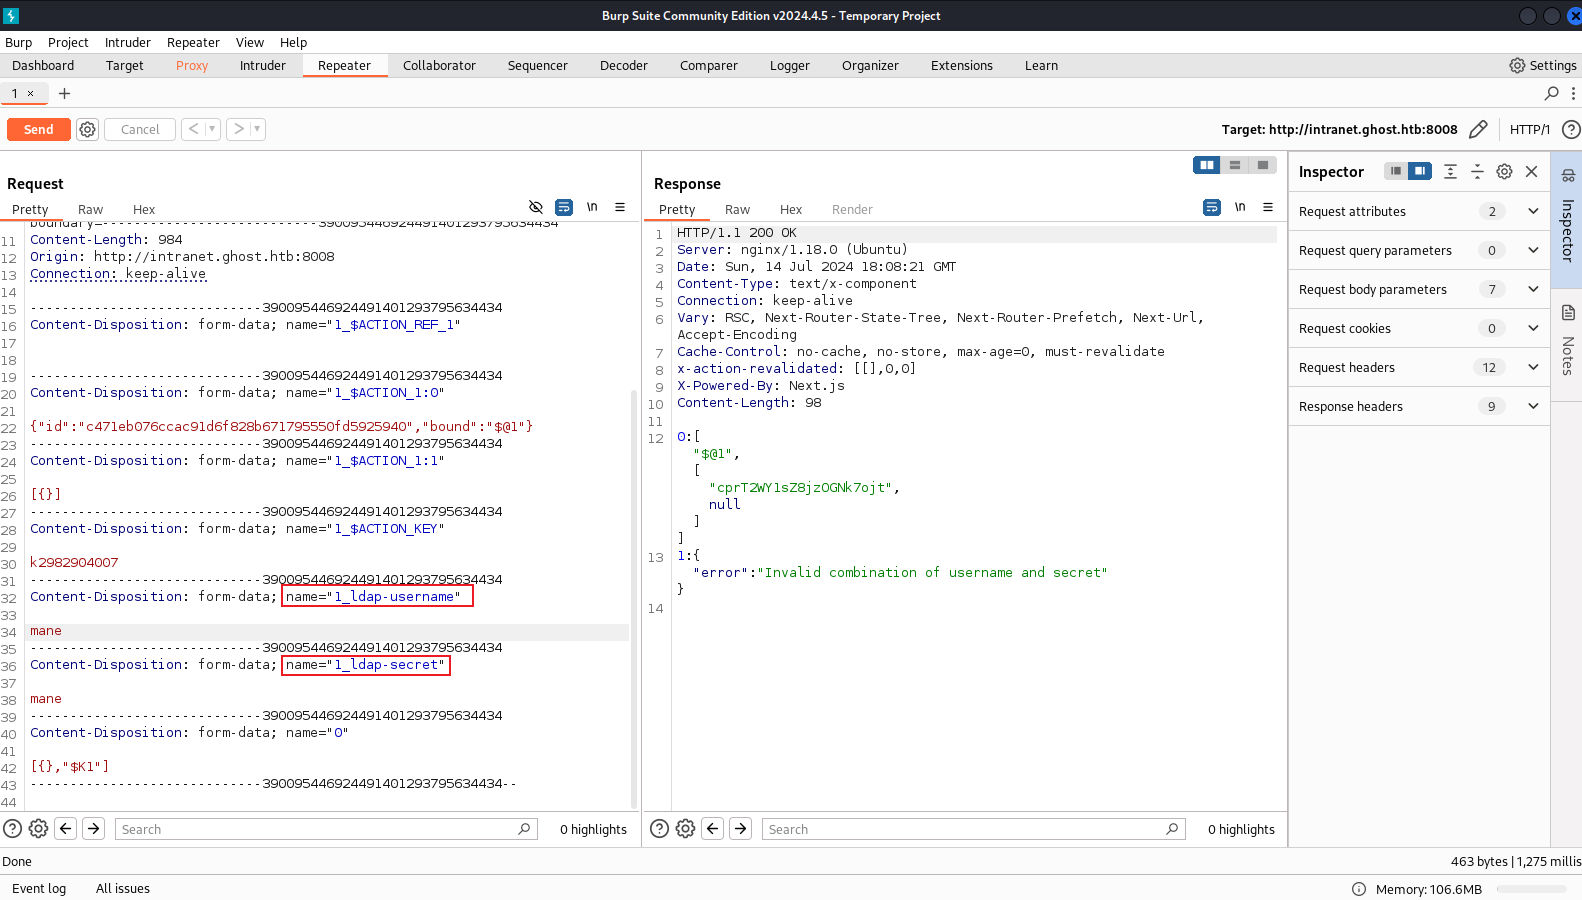The width and height of the screenshot is (1582, 900).
Task: Switch Request view to Hex
Action: click(144, 209)
